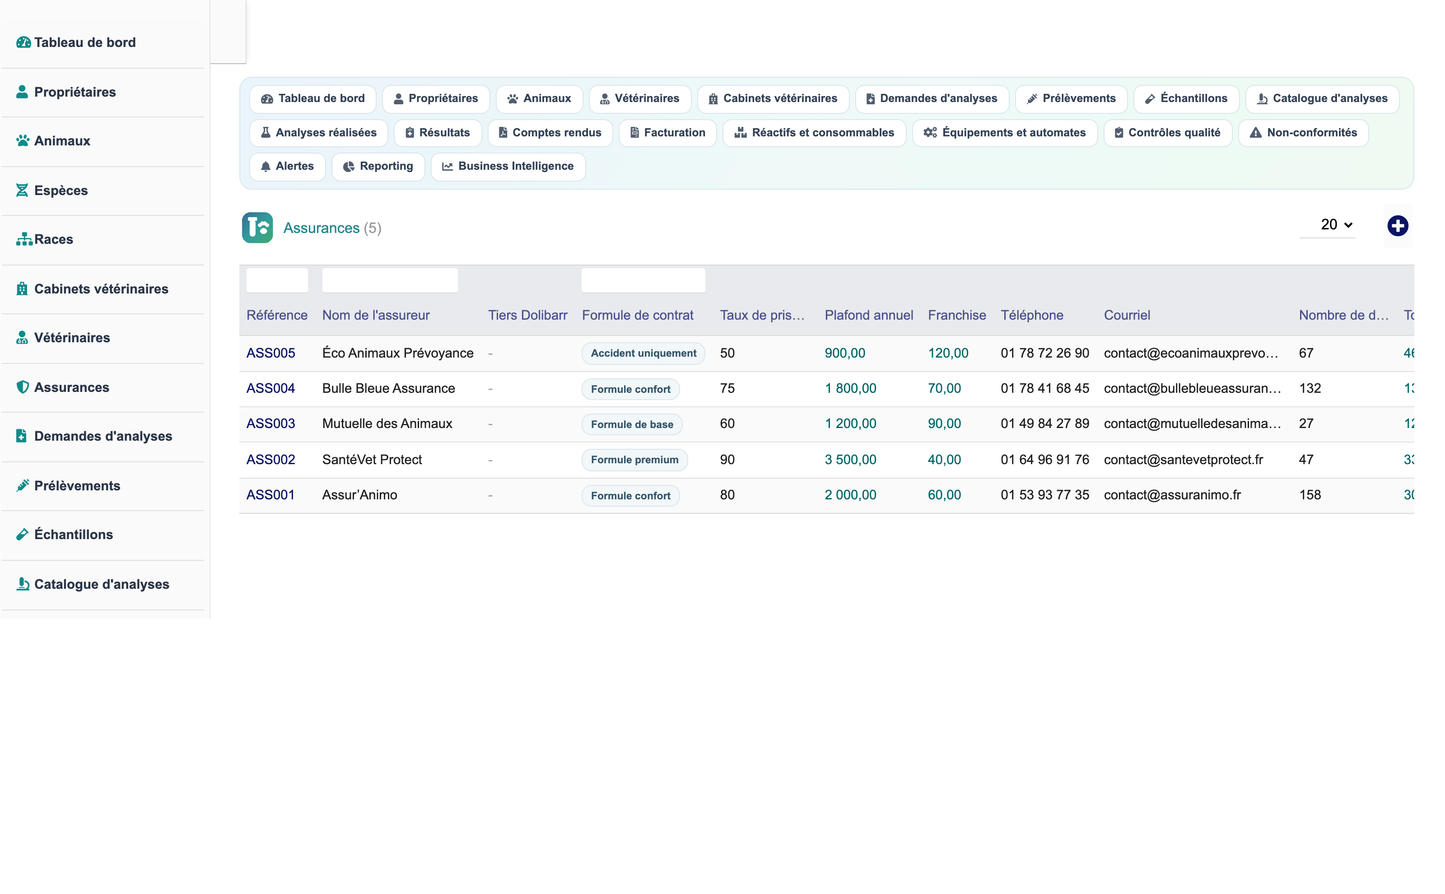Screen dimensions: 1445x894
Task: Open Business Intelligence toolbar button
Action: click(508, 167)
